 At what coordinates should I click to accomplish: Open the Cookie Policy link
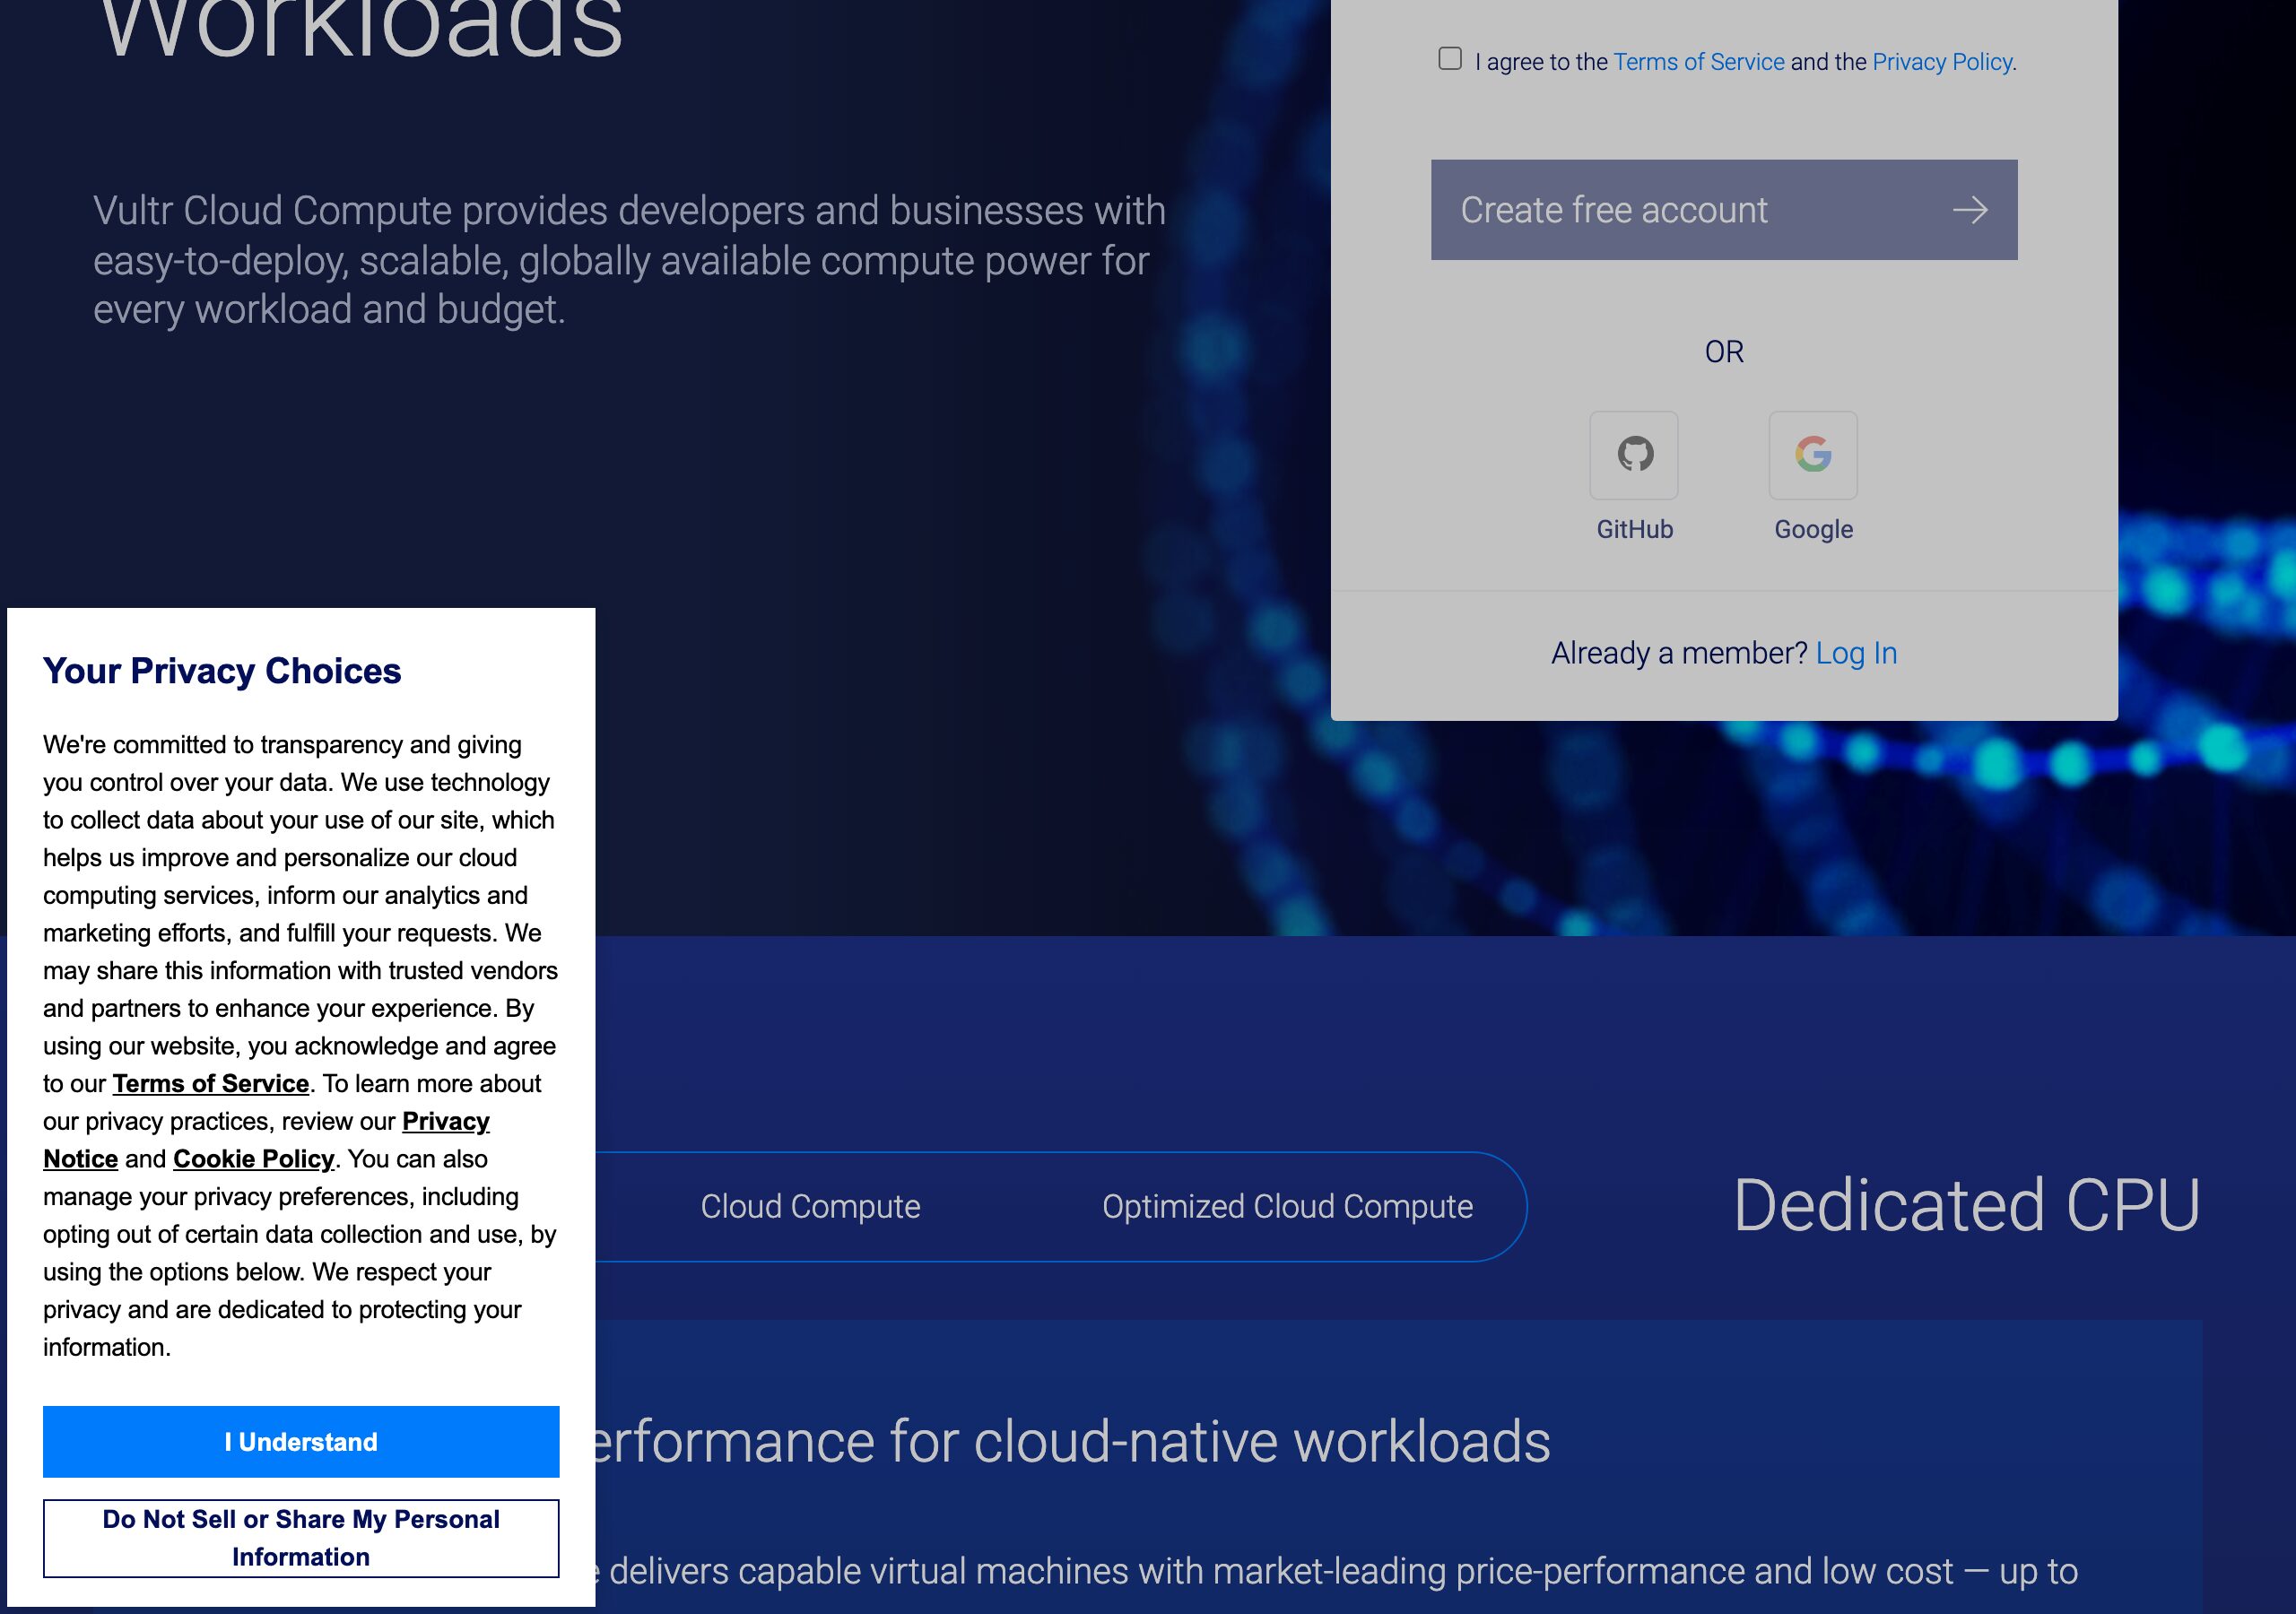point(253,1159)
